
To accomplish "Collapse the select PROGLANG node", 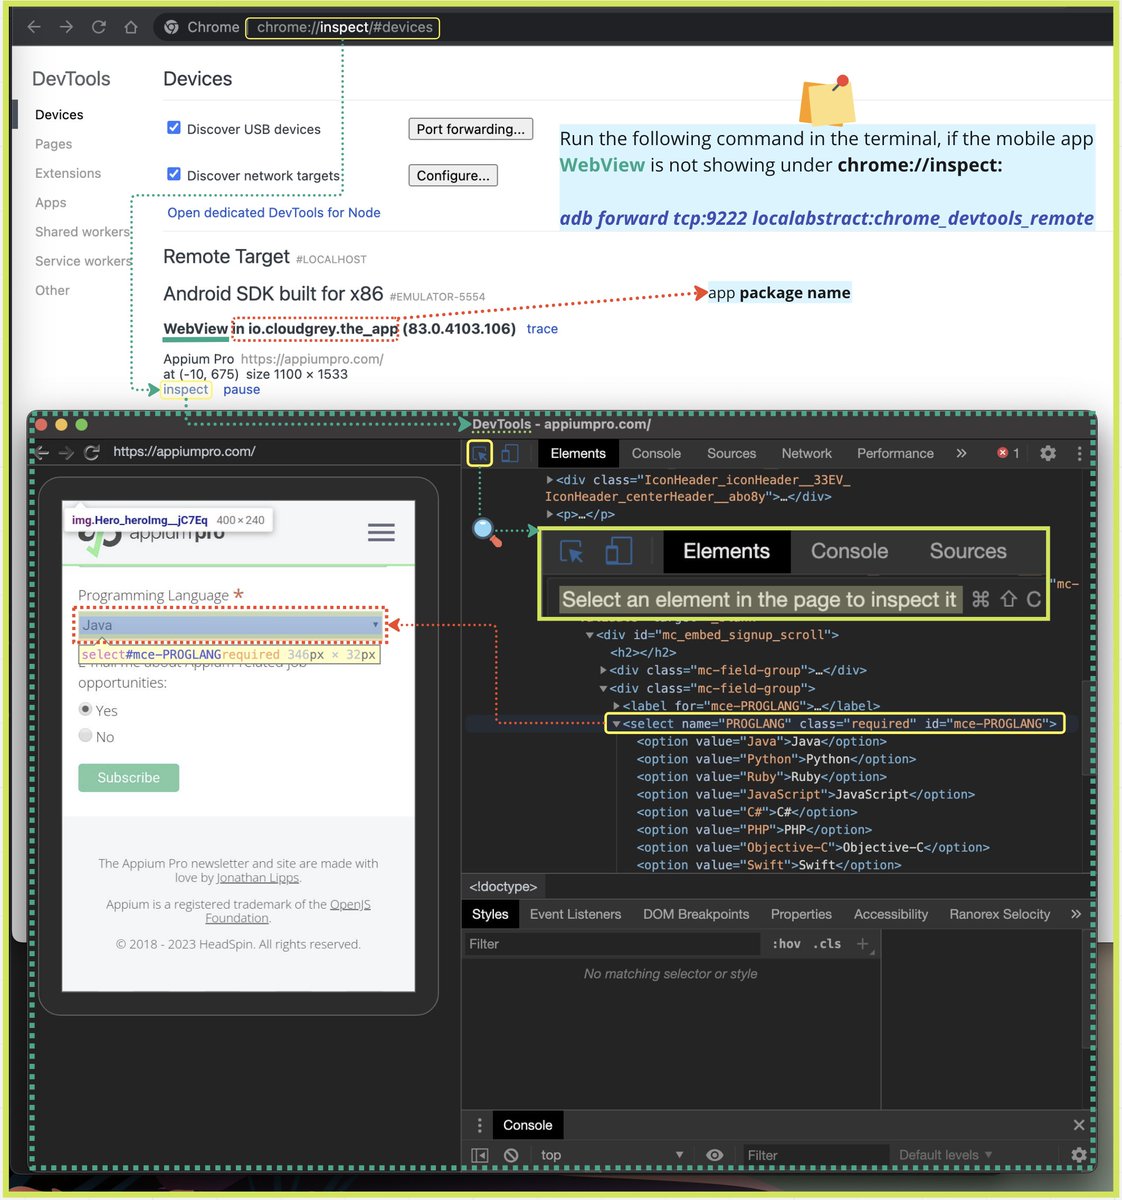I will 616,724.
